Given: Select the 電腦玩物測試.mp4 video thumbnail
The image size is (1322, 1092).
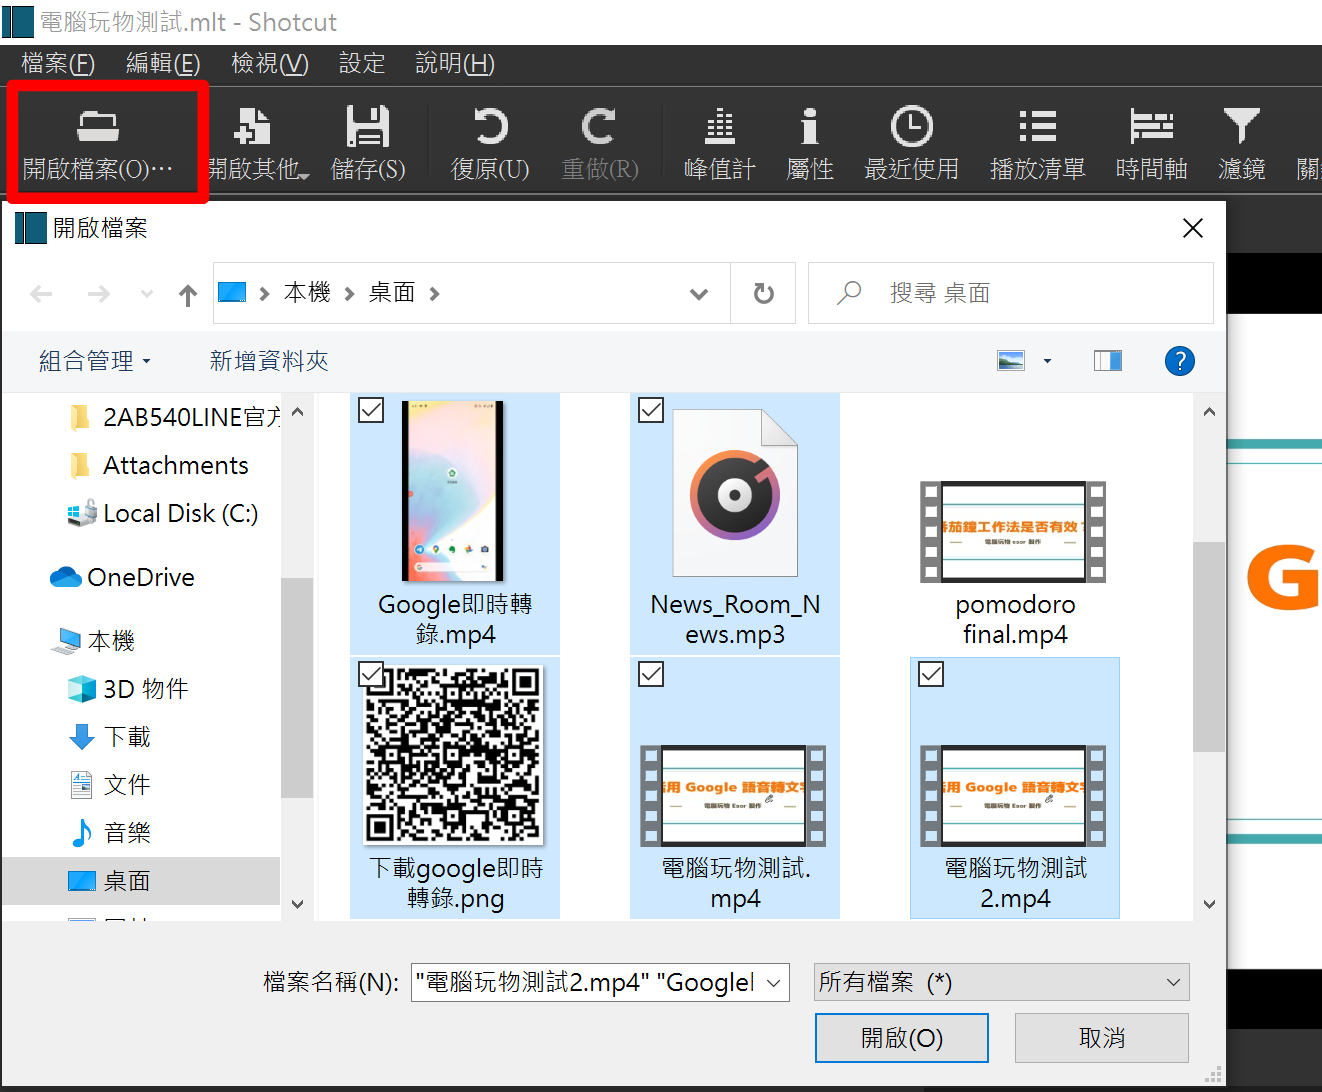Looking at the screenshot, I should pyautogui.click(x=735, y=788).
